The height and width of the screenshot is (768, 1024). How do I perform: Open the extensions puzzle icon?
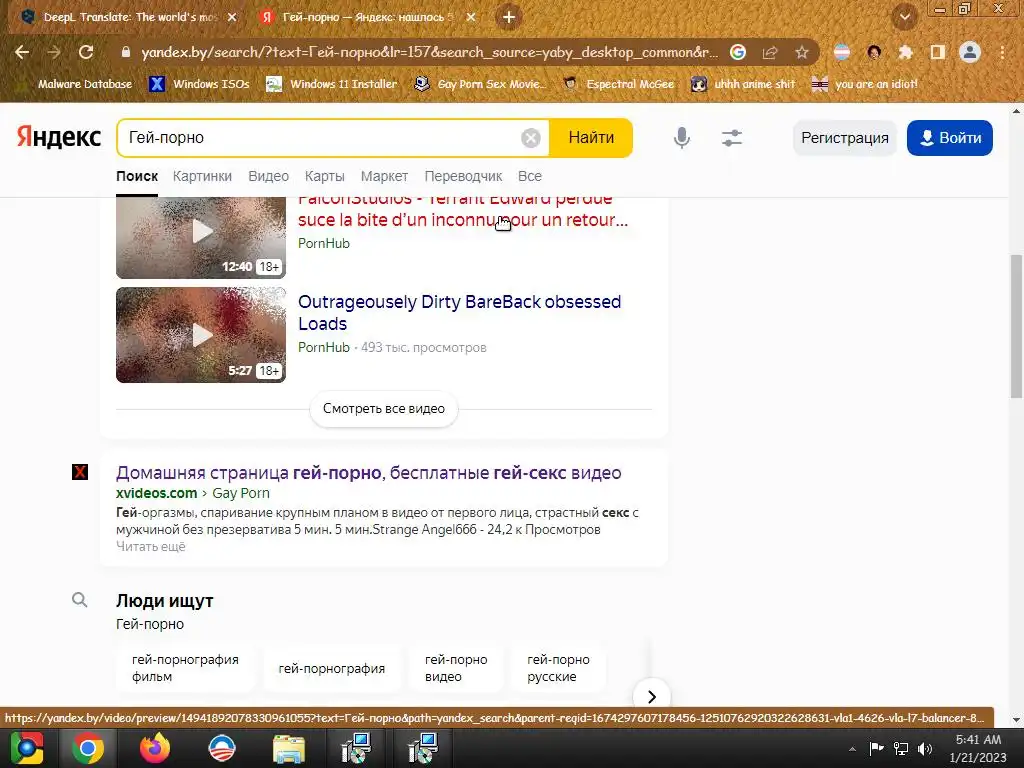point(905,52)
